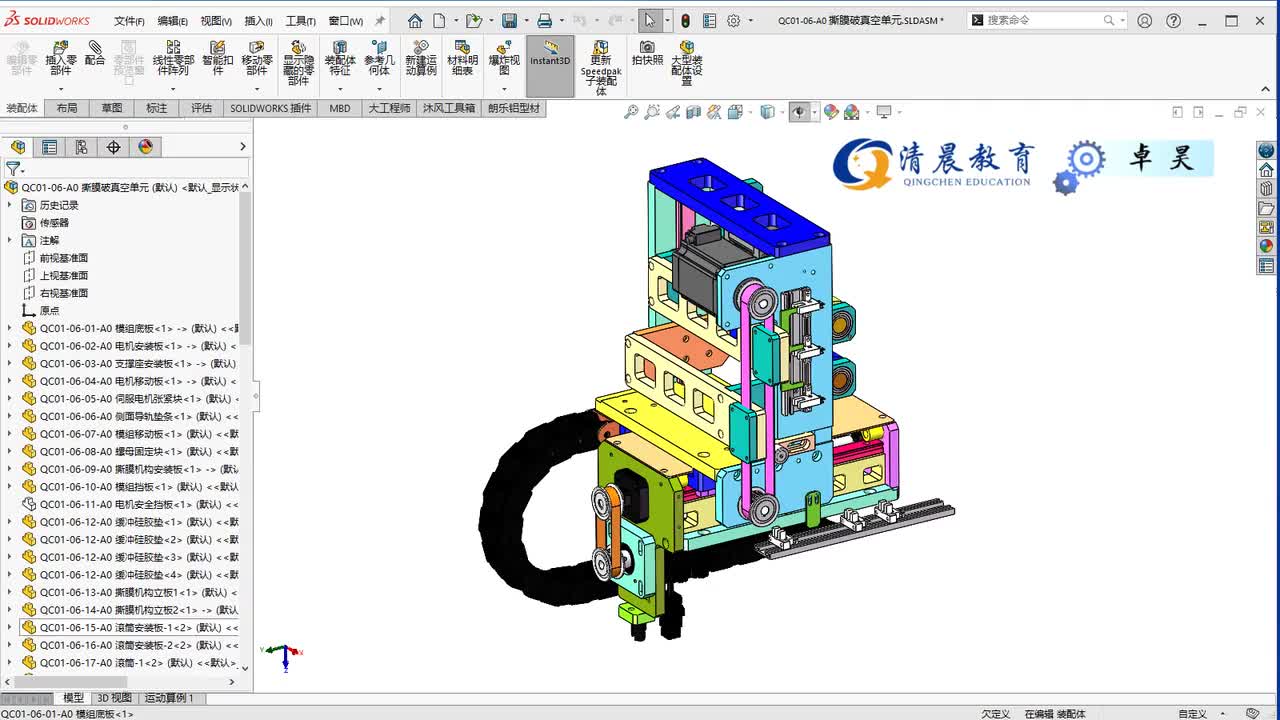1280x720 pixels.
Task: Open Linear Component Pattern (线性零部件阵列)
Action: pos(173,58)
